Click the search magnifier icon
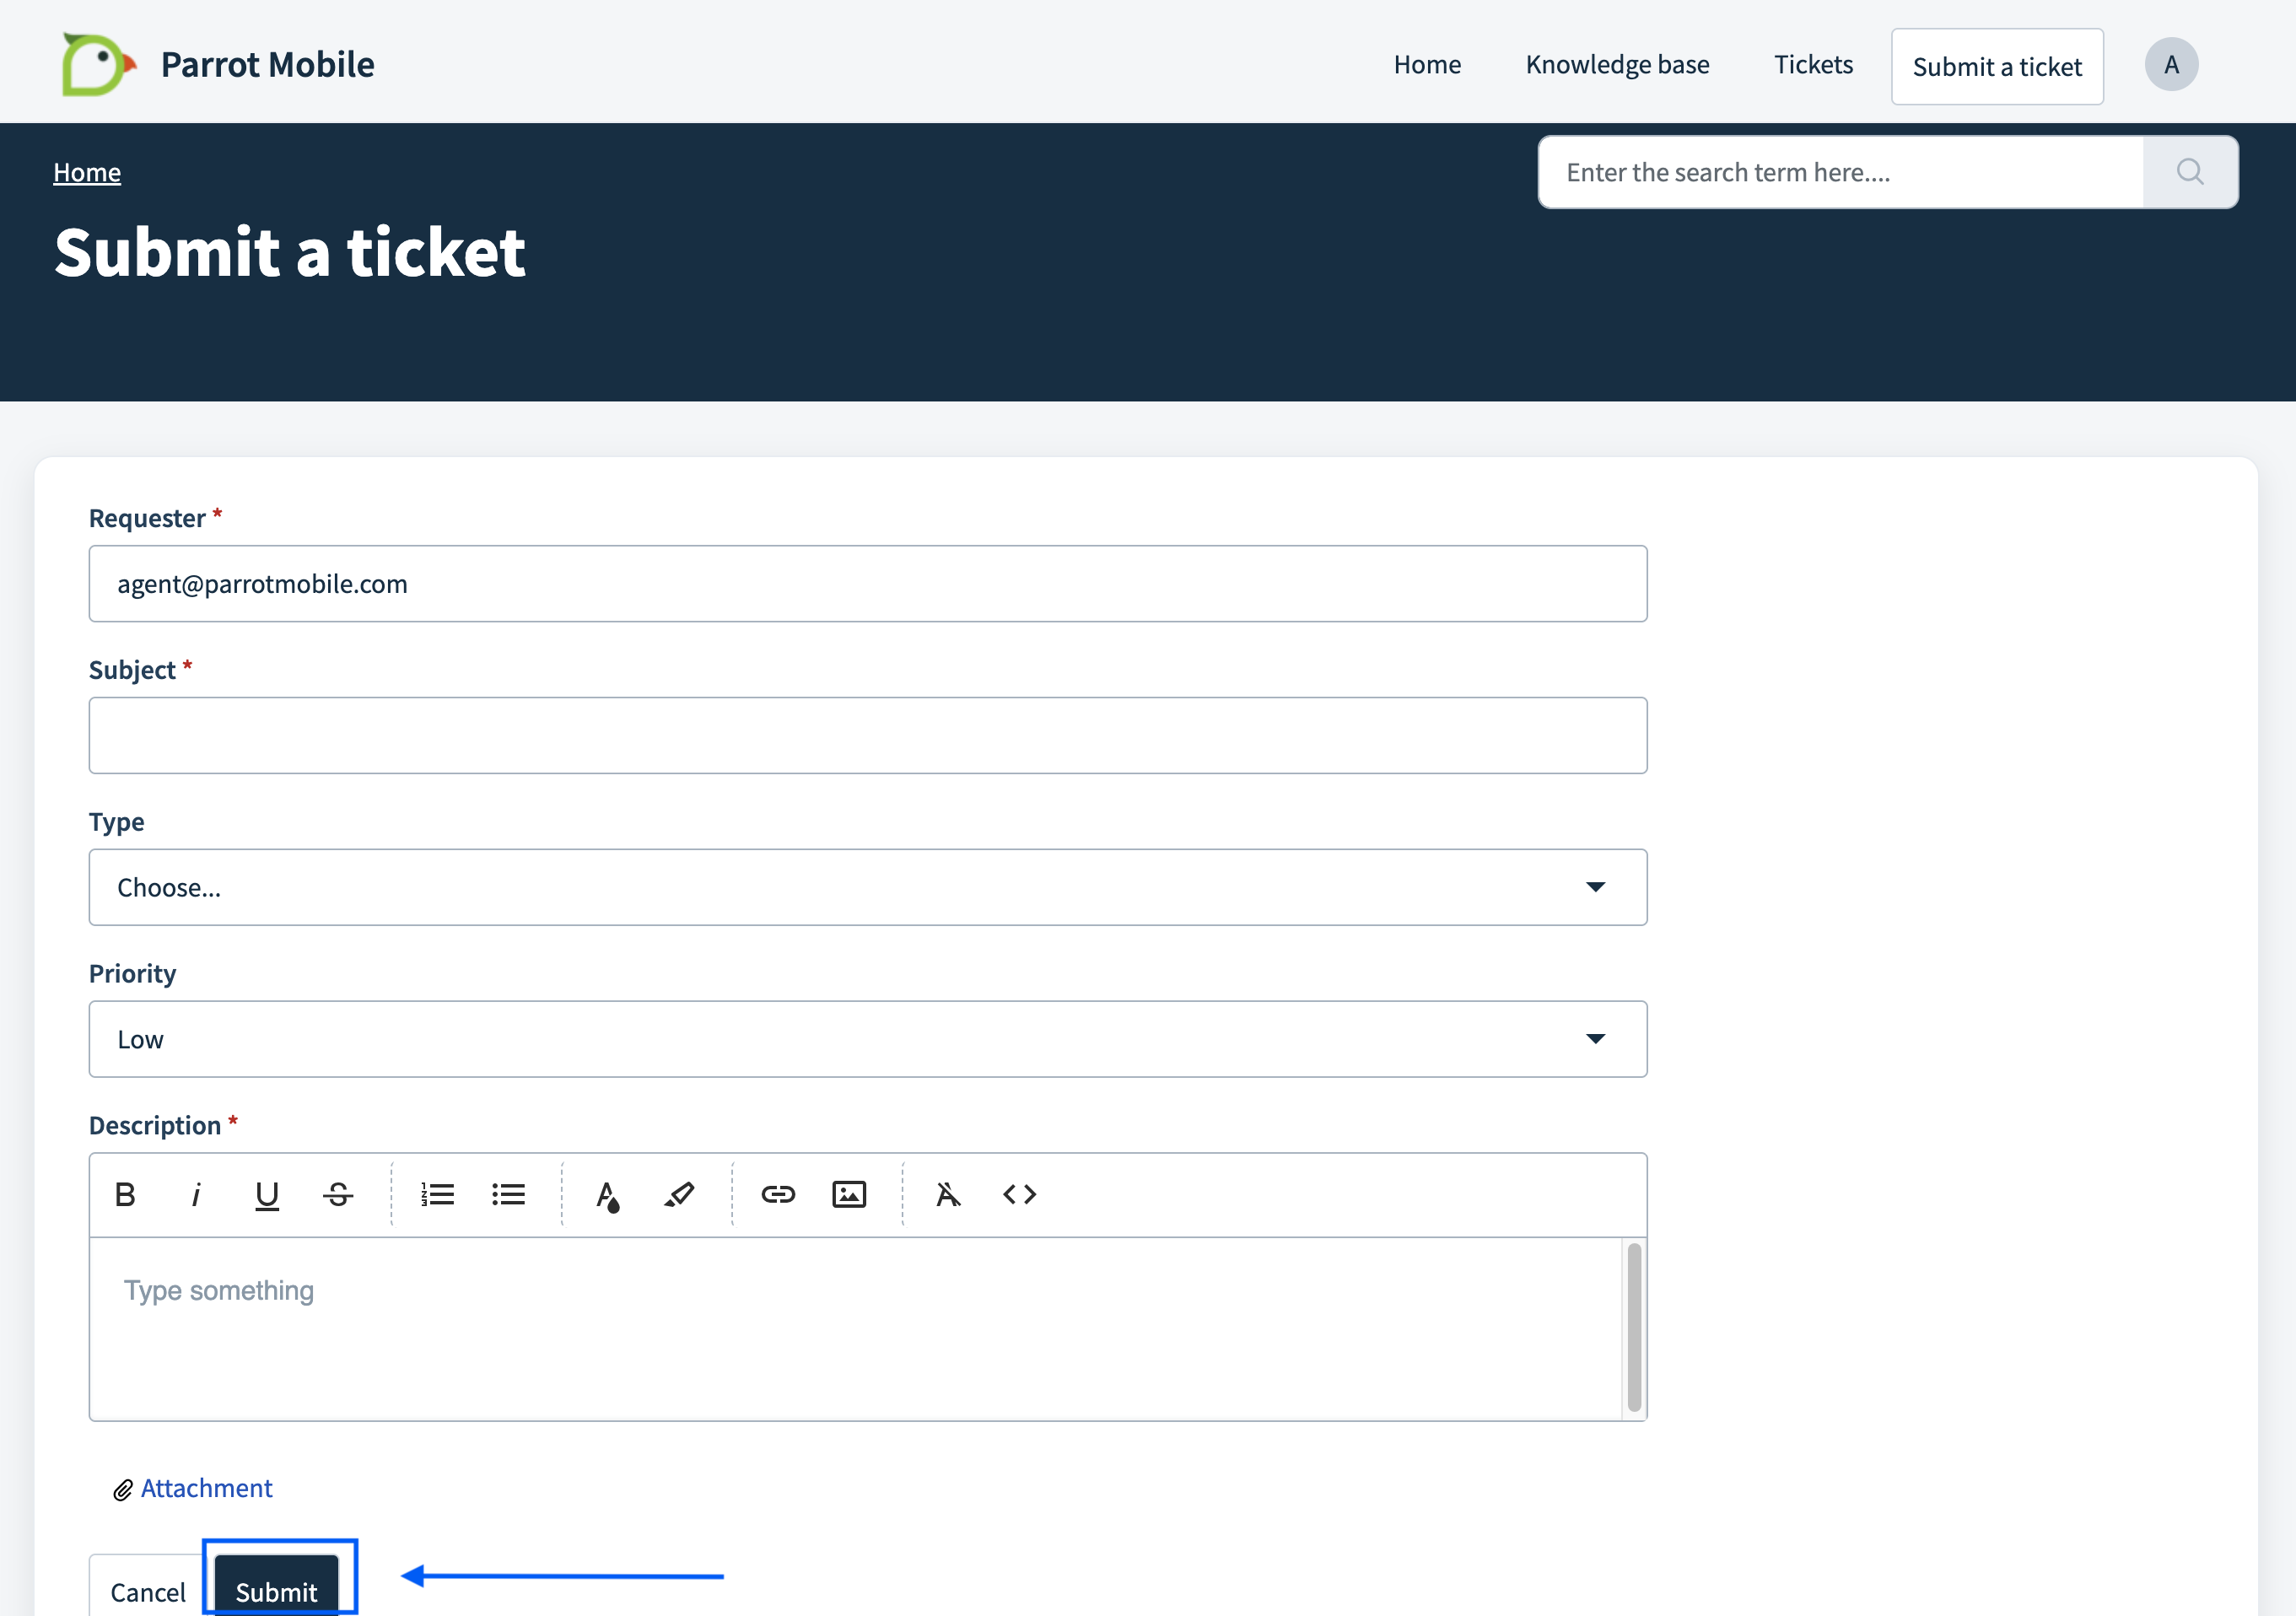Image resolution: width=2296 pixels, height=1616 pixels. 2189,172
